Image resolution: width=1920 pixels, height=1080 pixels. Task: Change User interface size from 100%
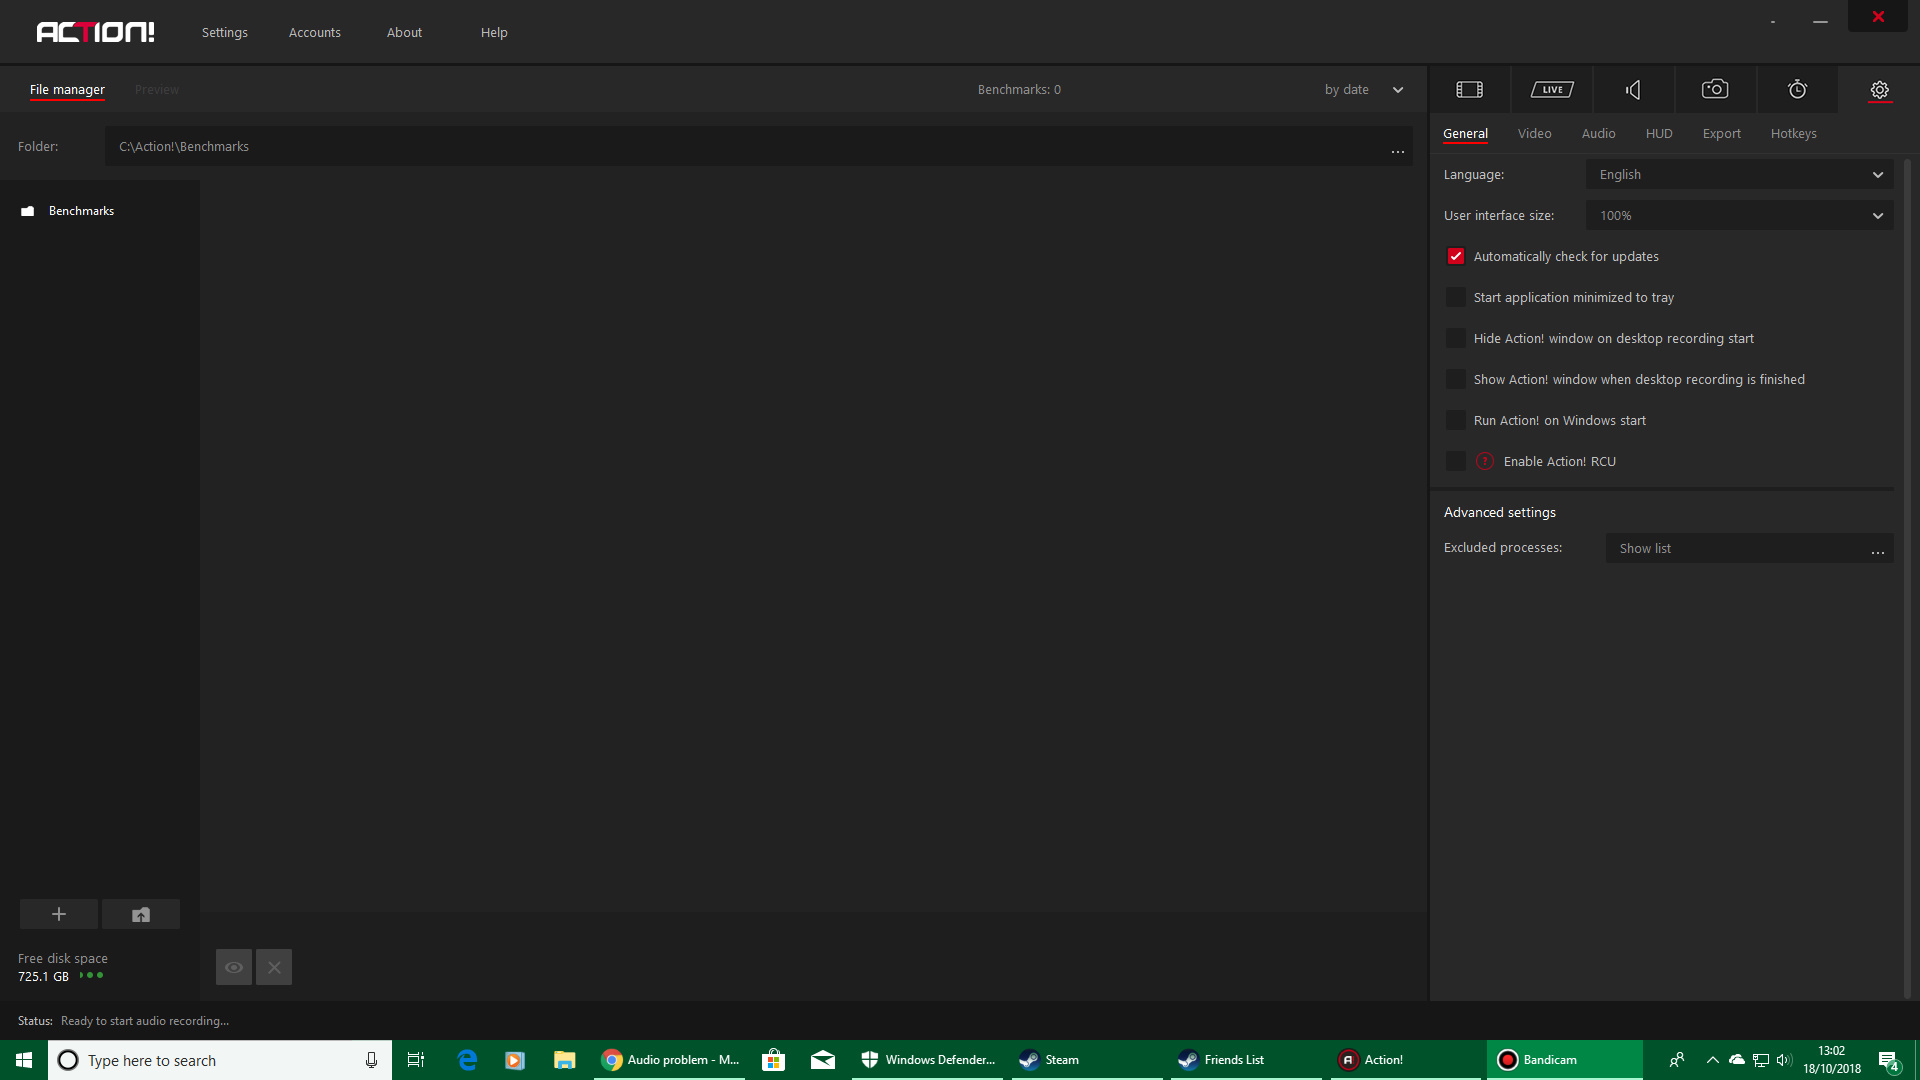coord(1739,215)
